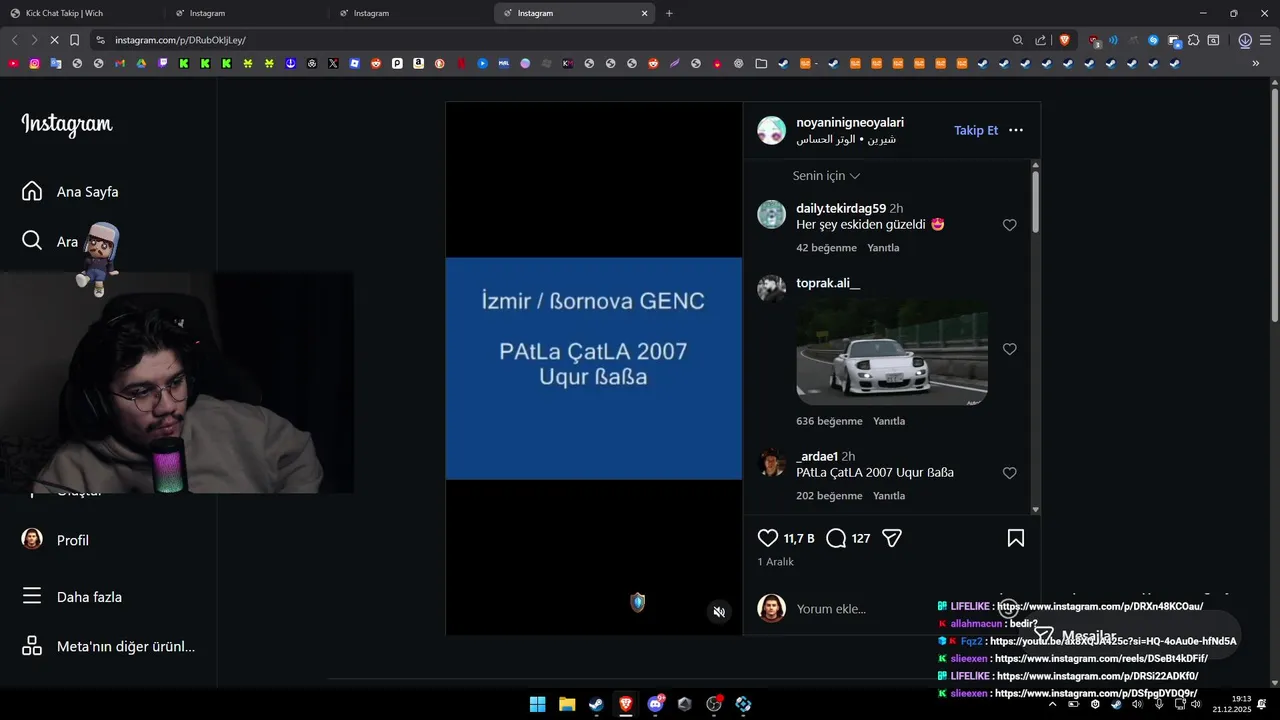The width and height of the screenshot is (1280, 720).
Task: Open Steam from the taskbar
Action: pyautogui.click(x=596, y=704)
